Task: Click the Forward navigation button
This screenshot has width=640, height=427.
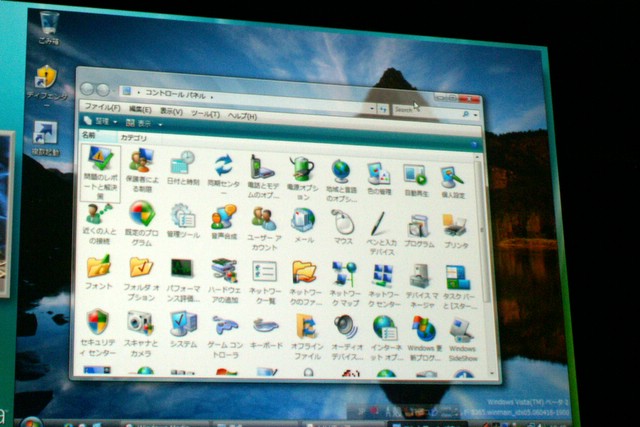Action: [103, 90]
